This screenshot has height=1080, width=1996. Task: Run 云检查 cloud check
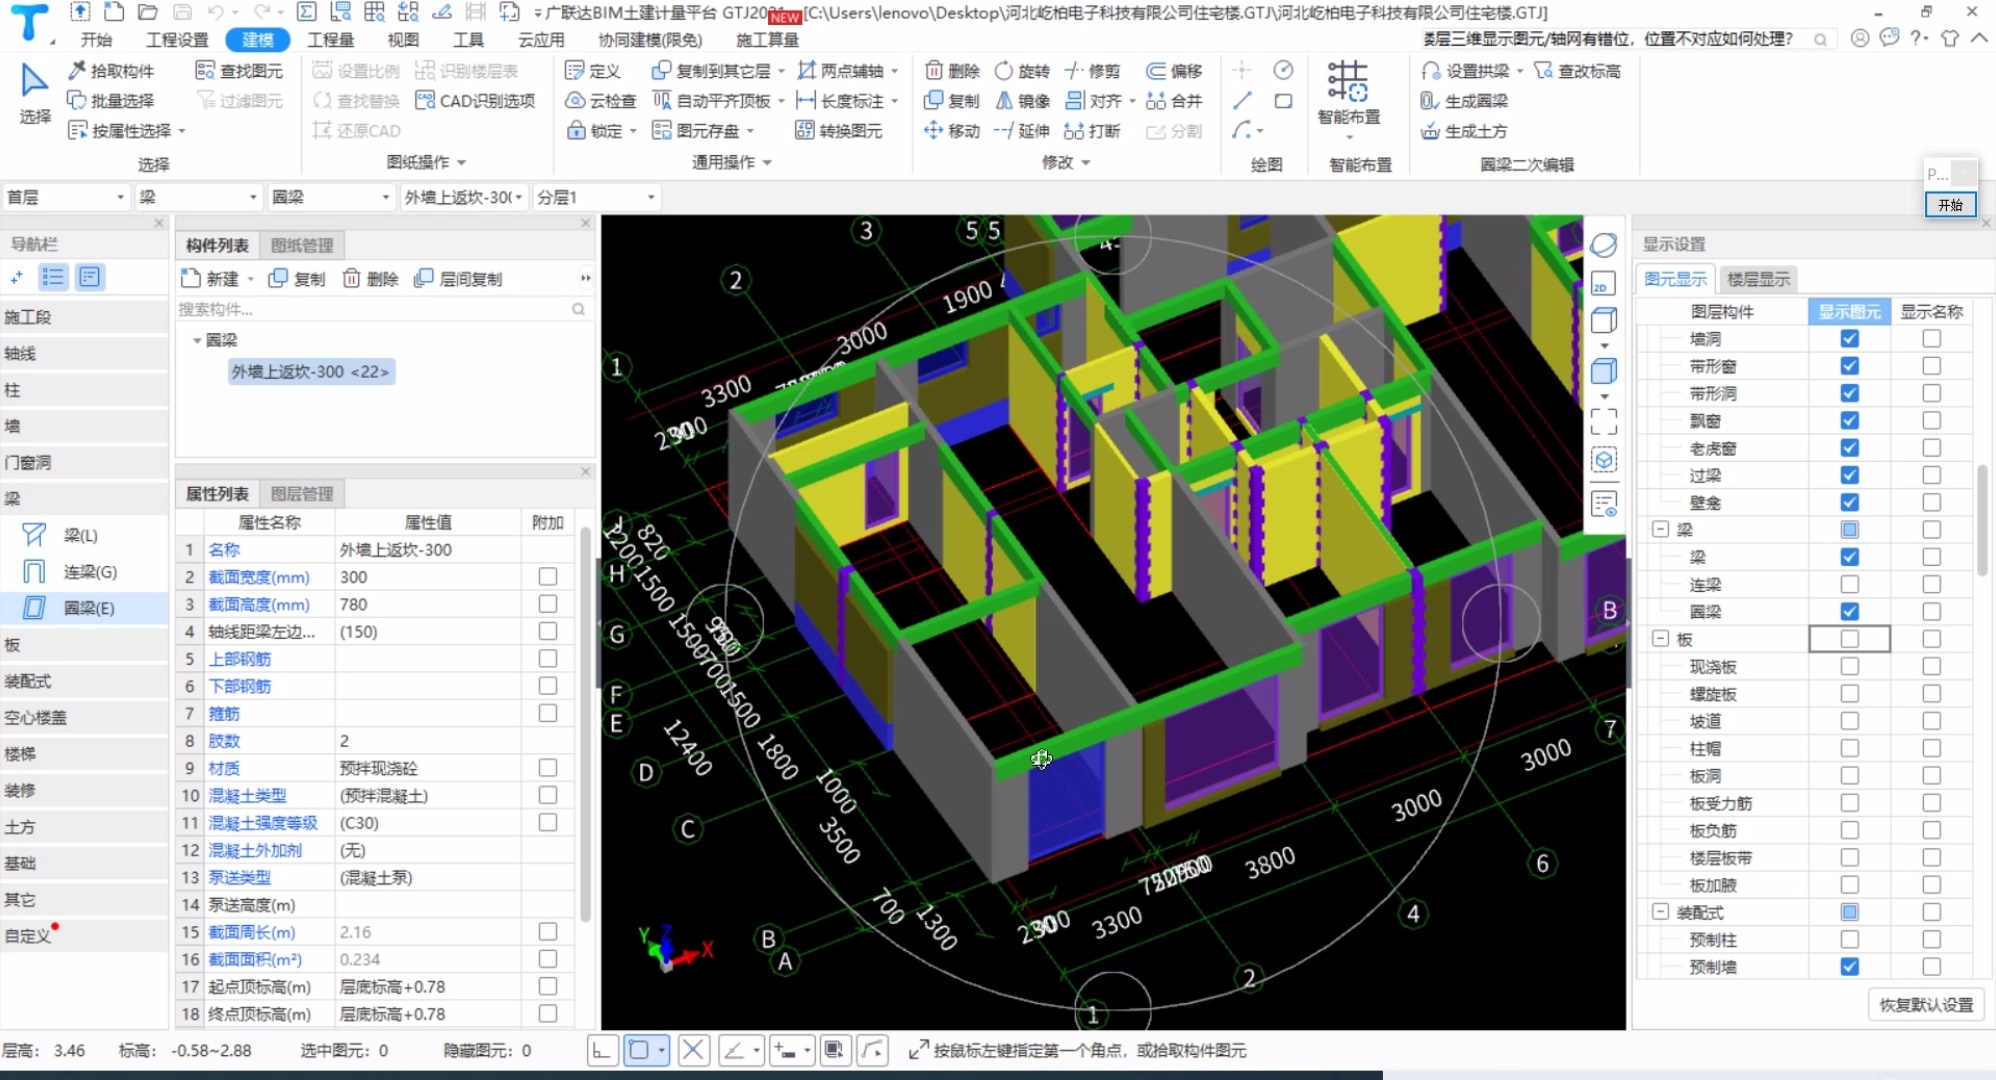point(600,100)
